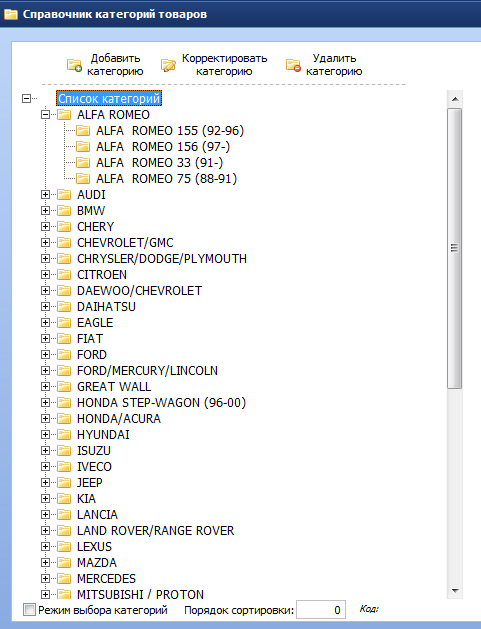Click the HYUNDAI folder icon
Screen dimensions: 481x629
point(64,434)
